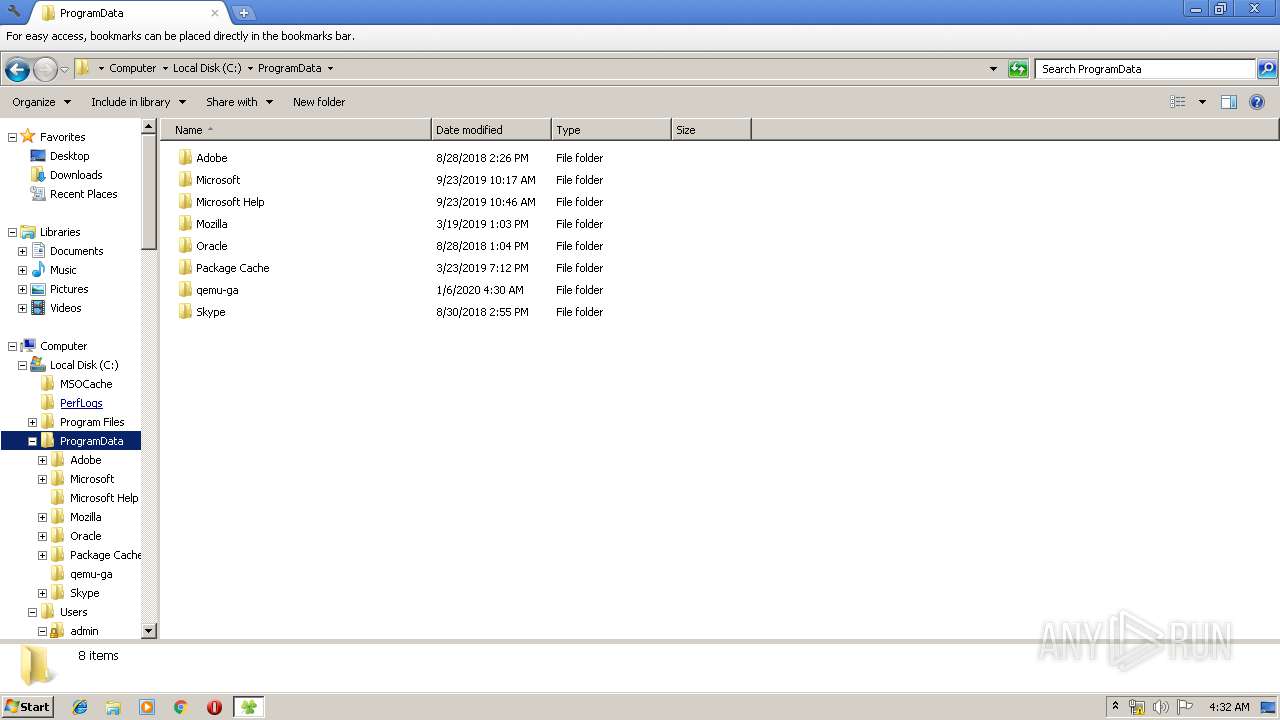Launch Google Chrome from taskbar
The height and width of the screenshot is (720, 1280).
pyautogui.click(x=181, y=707)
